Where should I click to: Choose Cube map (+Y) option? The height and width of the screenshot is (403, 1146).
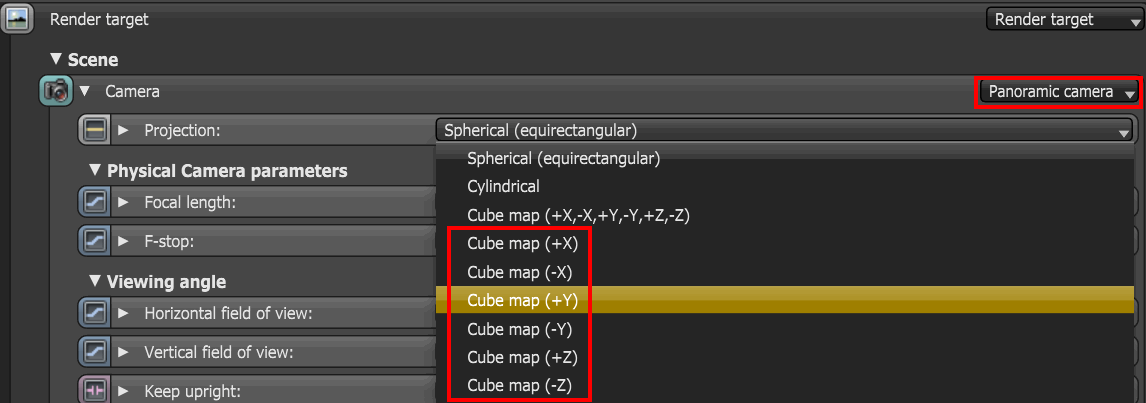522,300
